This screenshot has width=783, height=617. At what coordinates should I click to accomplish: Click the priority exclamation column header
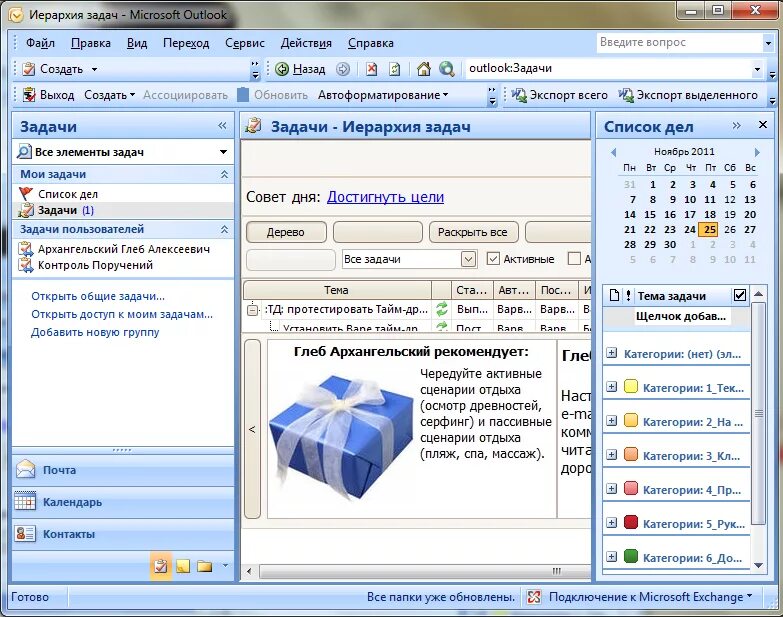click(x=628, y=296)
